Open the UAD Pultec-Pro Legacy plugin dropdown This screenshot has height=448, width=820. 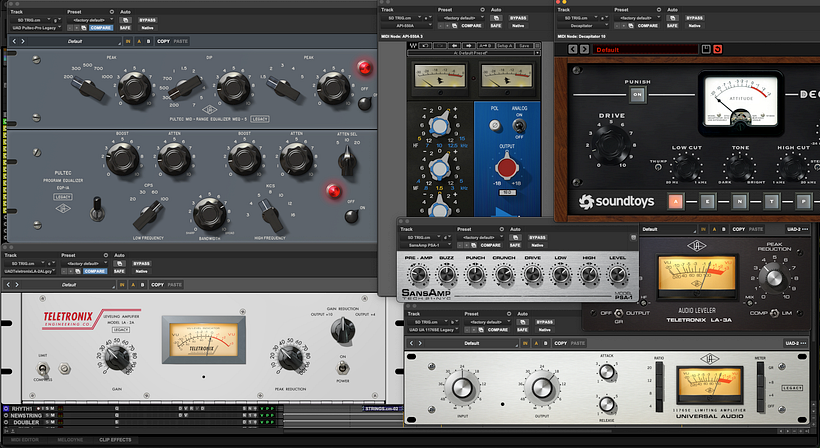[x=36, y=27]
